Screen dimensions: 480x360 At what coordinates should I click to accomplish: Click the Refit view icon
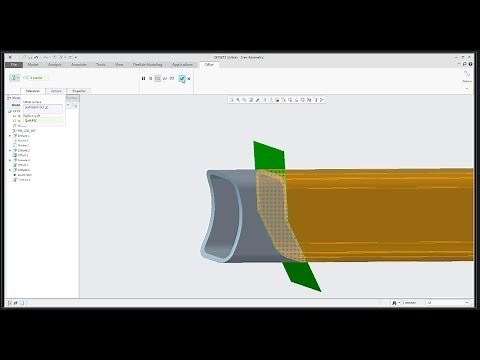tap(231, 100)
